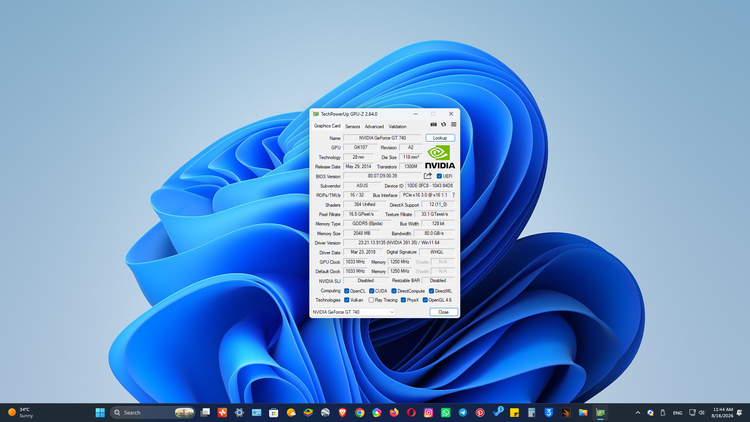This screenshot has width=750, height=422.
Task: Launch Microsoft Store from the taskbar
Action: [274, 412]
